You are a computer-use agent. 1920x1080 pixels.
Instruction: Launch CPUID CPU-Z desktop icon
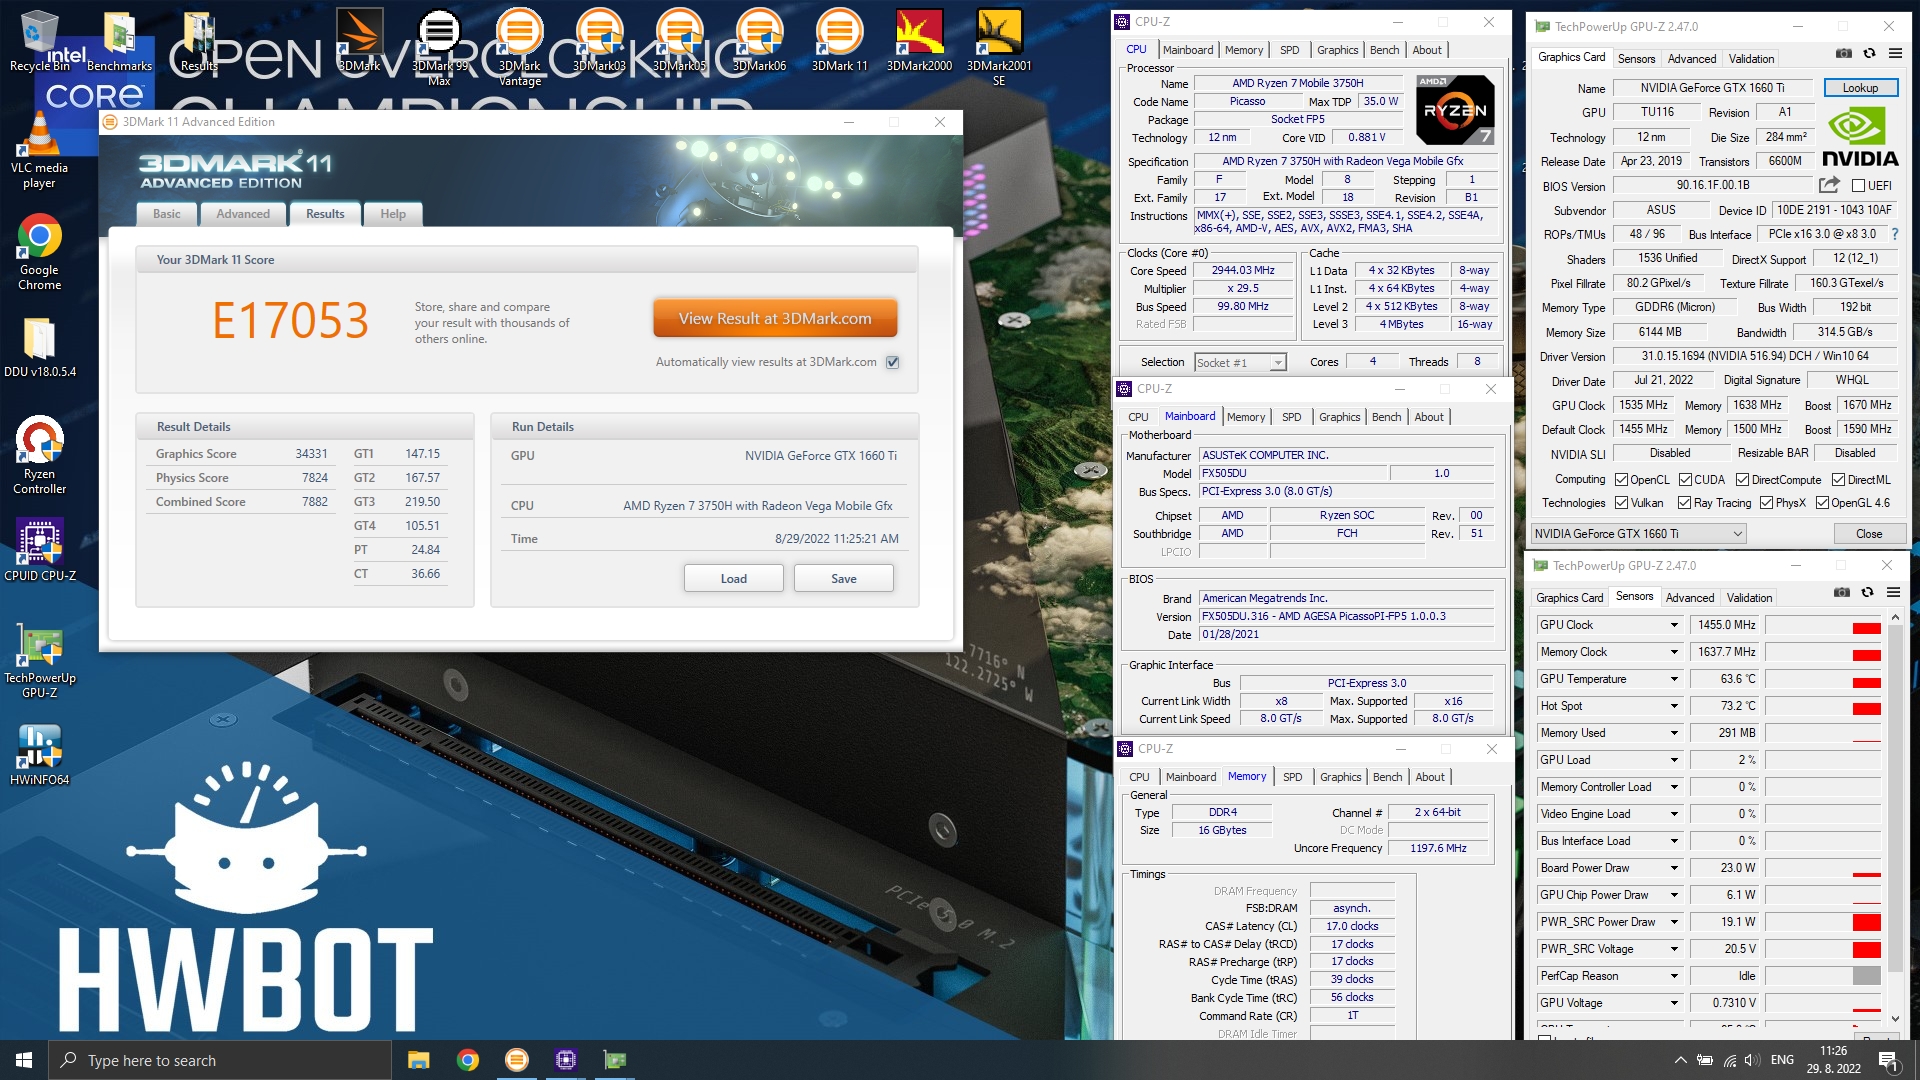click(39, 550)
